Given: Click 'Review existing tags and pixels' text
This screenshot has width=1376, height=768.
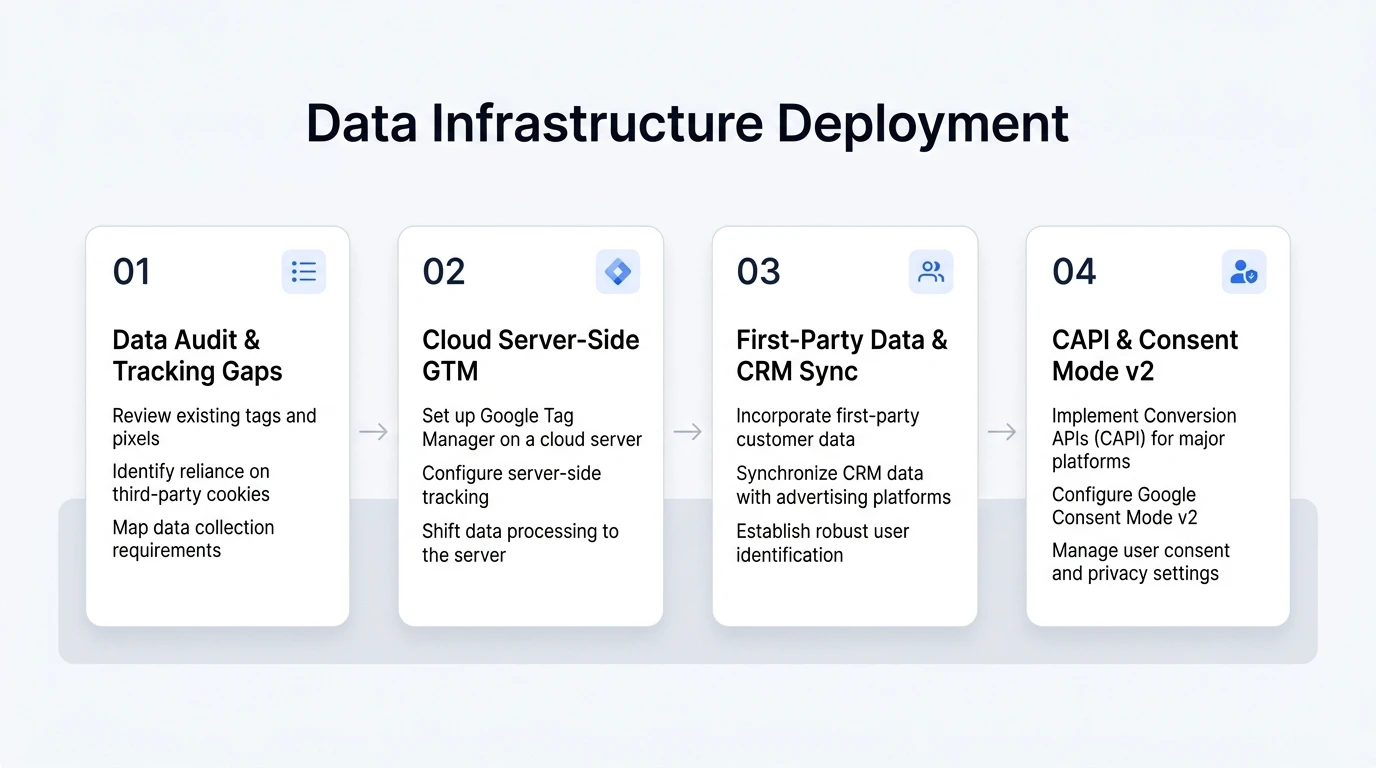Looking at the screenshot, I should tap(214, 427).
